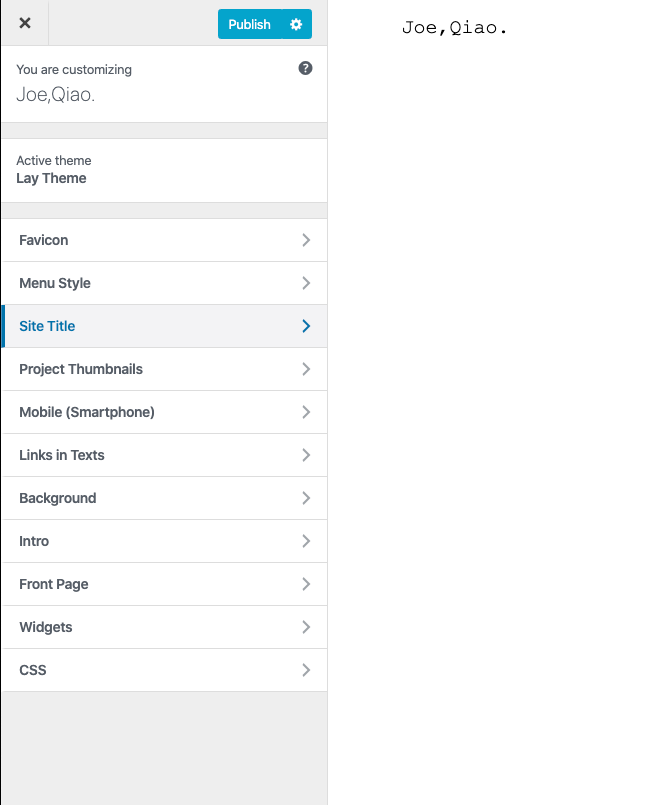
Task: Expand the Favicon section chevron
Action: point(306,240)
